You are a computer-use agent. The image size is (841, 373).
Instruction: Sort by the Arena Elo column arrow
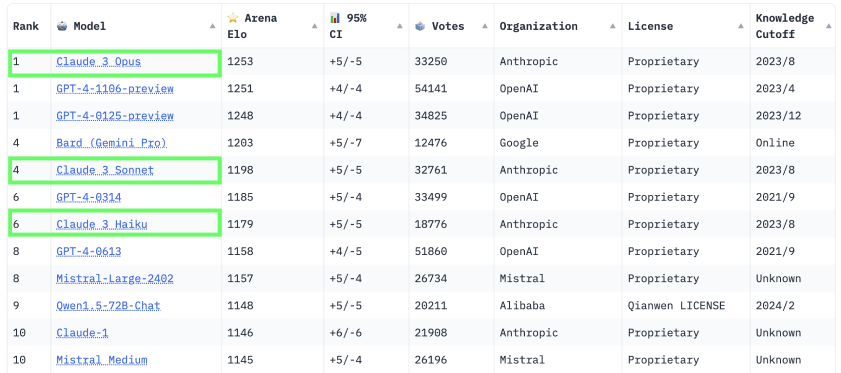click(315, 26)
